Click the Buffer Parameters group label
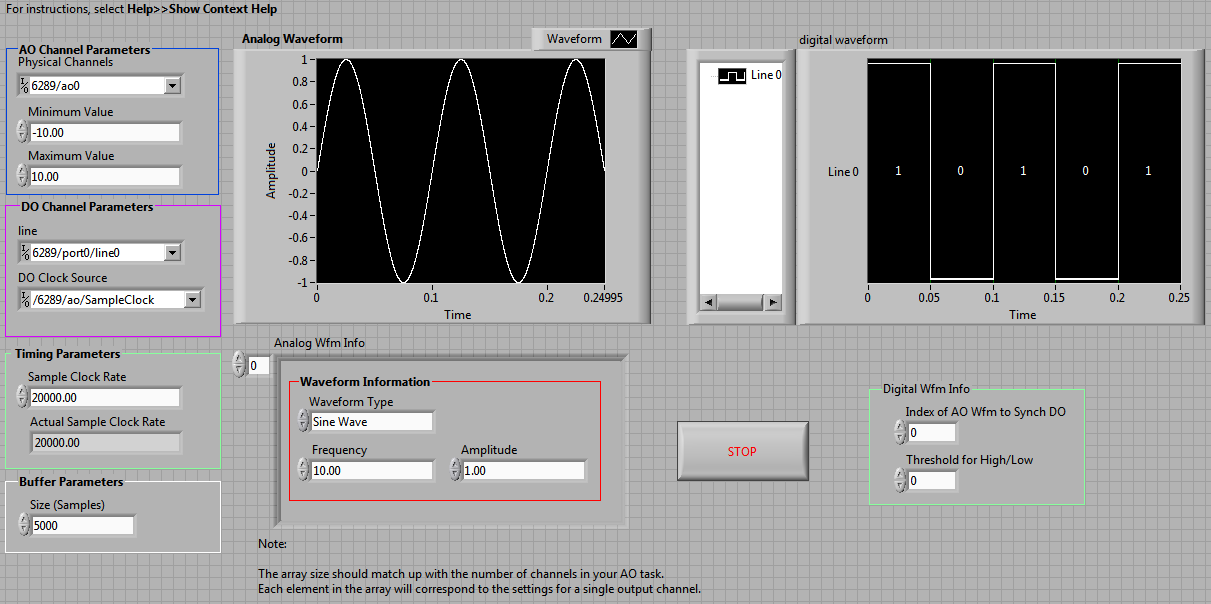The width and height of the screenshot is (1211, 604). [71, 482]
